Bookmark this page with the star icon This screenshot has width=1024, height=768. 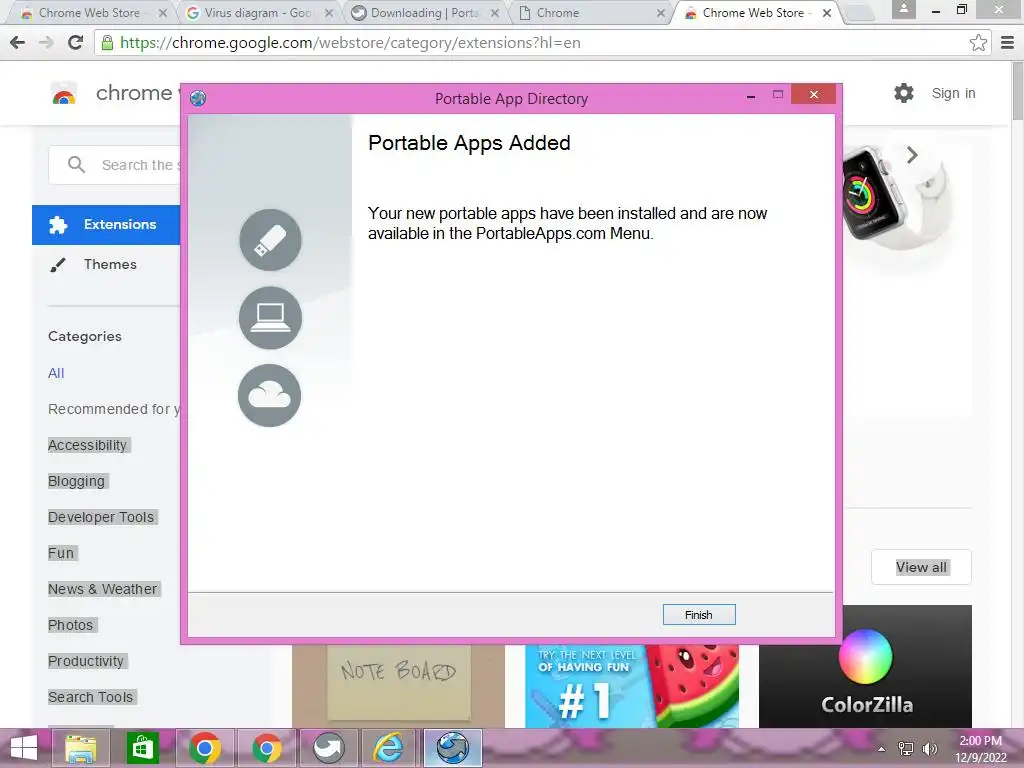coord(978,42)
